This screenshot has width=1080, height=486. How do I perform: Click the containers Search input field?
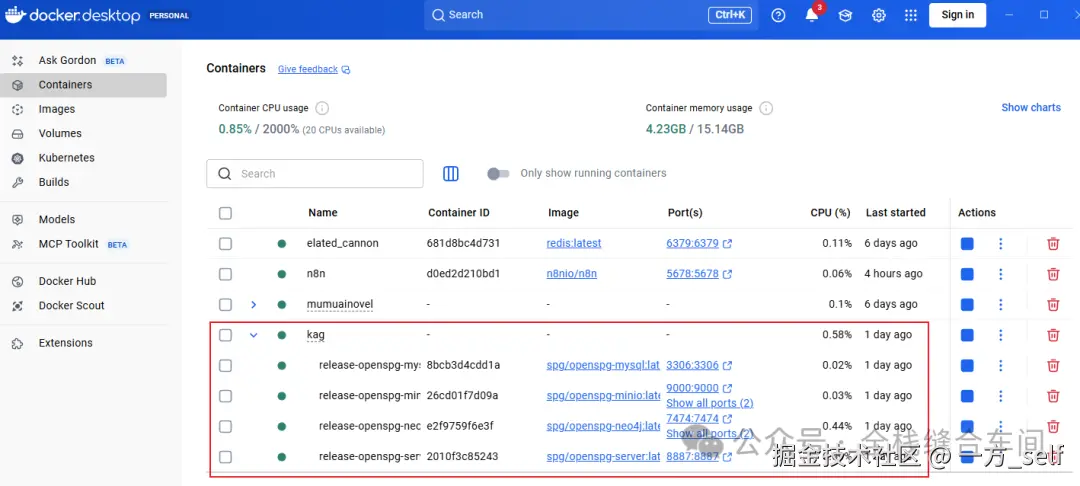(x=315, y=173)
